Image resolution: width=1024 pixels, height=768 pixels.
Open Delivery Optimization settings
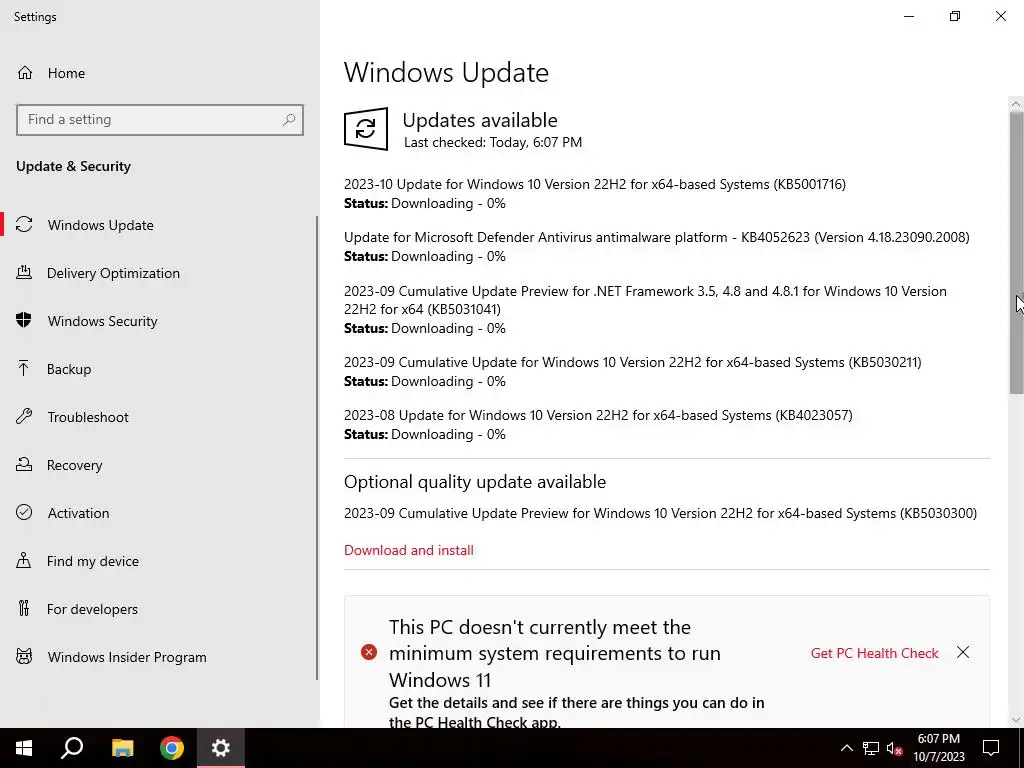(x=159, y=273)
